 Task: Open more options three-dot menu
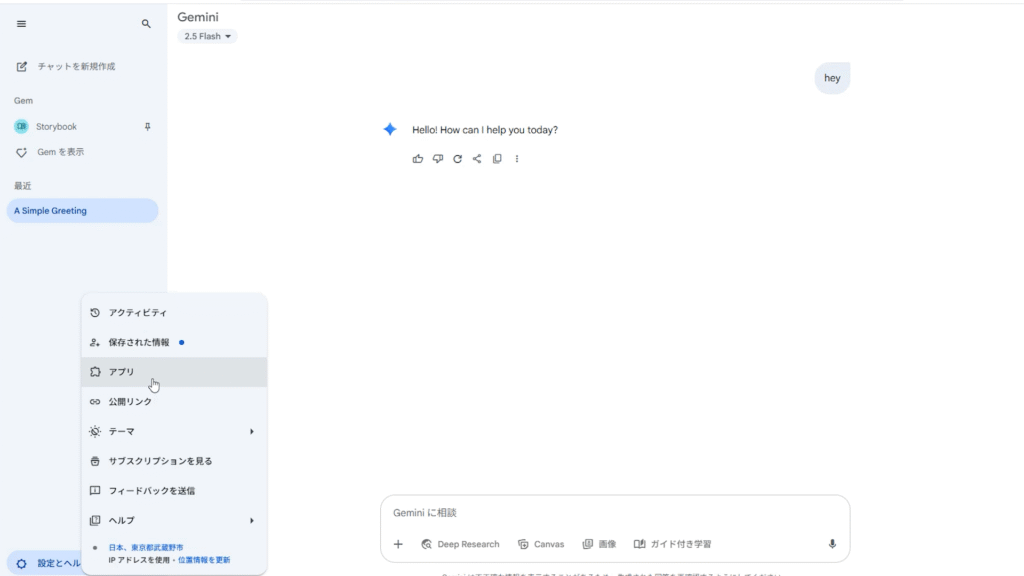(517, 159)
